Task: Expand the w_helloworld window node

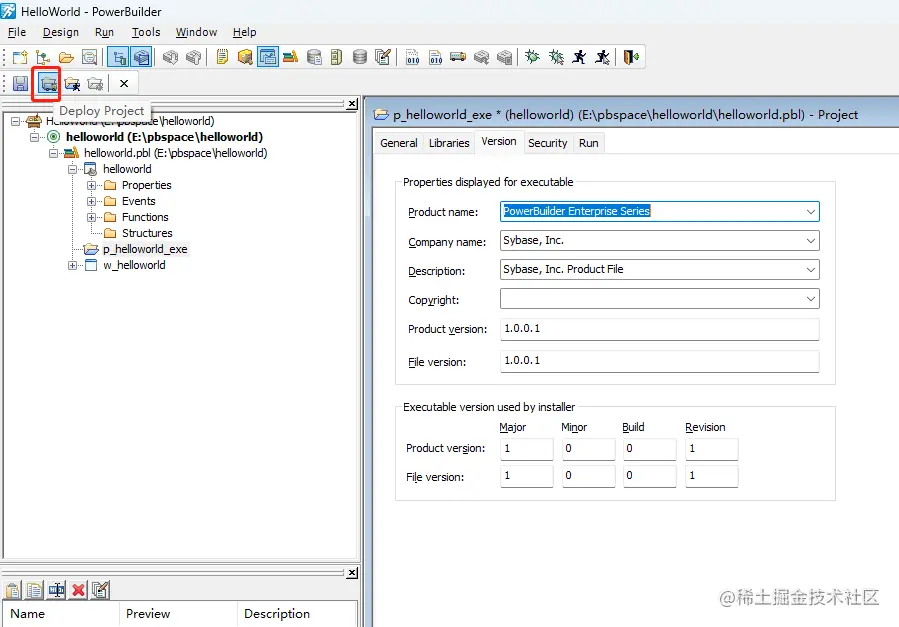Action: pyautogui.click(x=72, y=265)
